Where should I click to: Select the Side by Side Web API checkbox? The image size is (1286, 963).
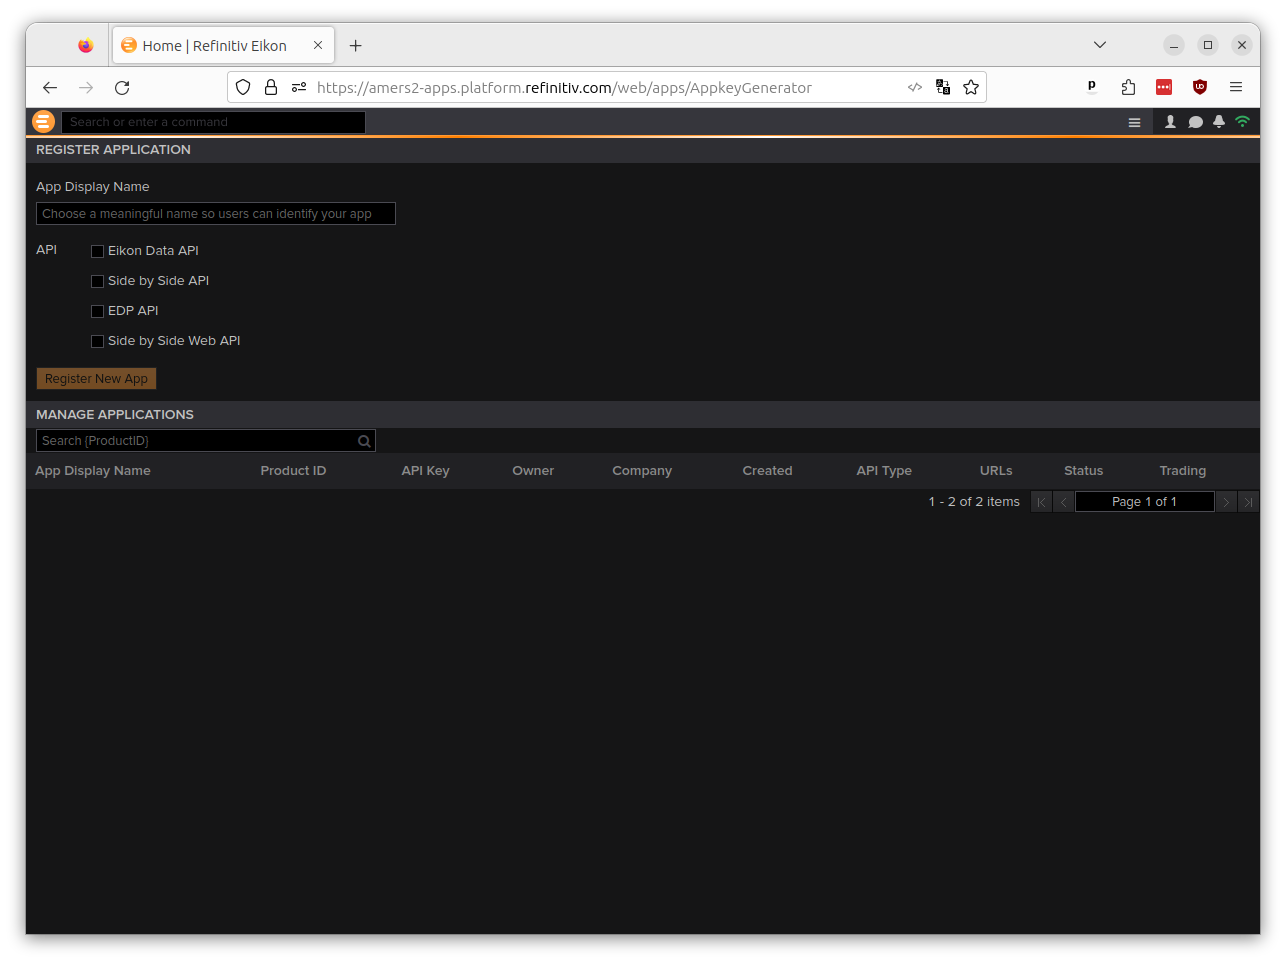tap(98, 342)
